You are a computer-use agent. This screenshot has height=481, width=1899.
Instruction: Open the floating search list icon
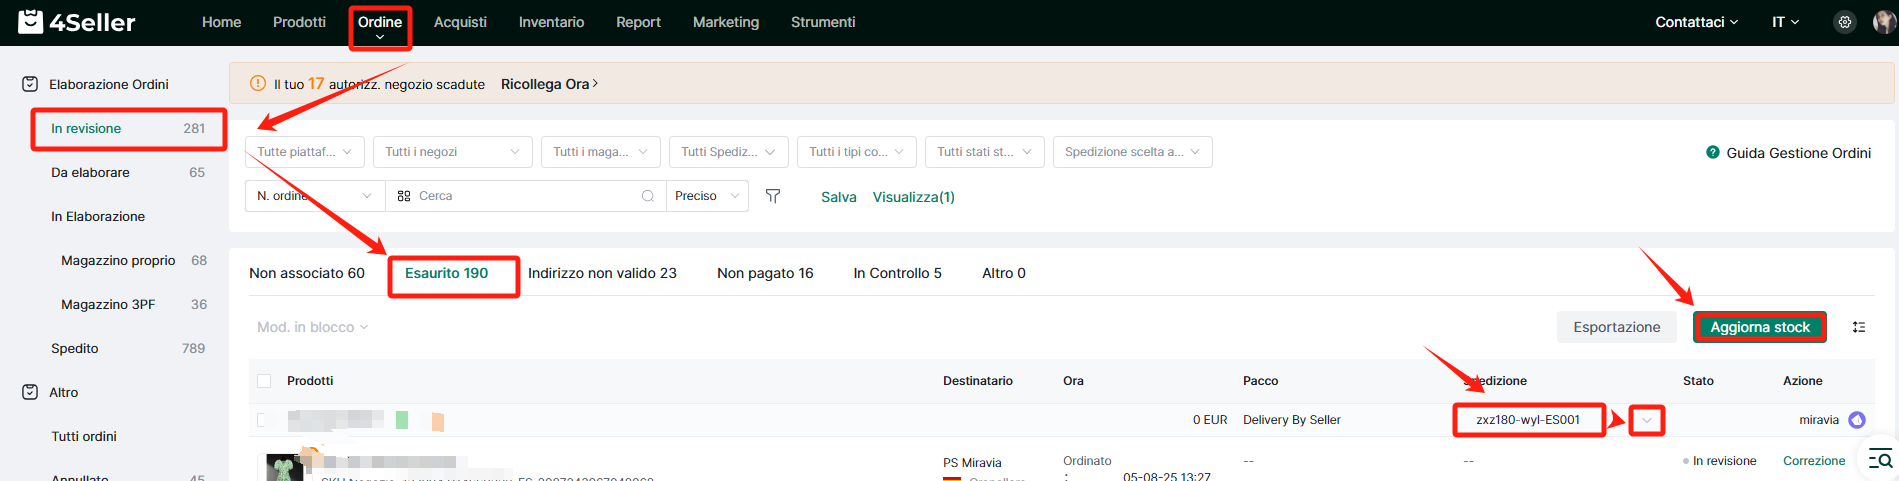(1881, 460)
